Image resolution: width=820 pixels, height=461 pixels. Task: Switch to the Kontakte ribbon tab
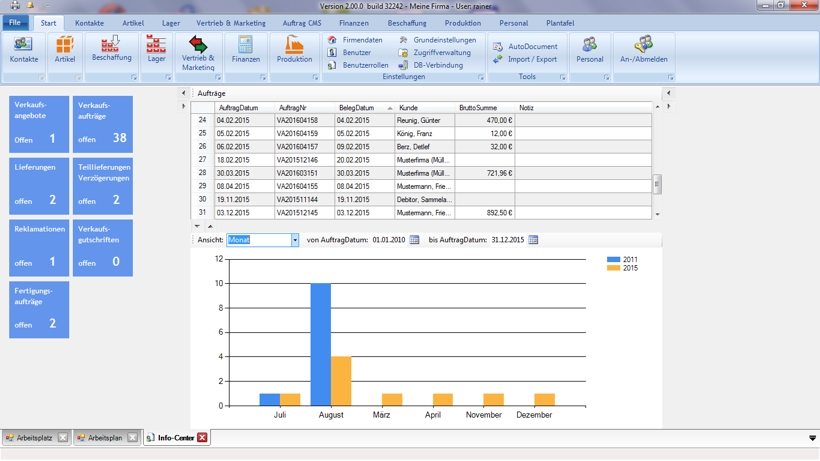(x=89, y=23)
